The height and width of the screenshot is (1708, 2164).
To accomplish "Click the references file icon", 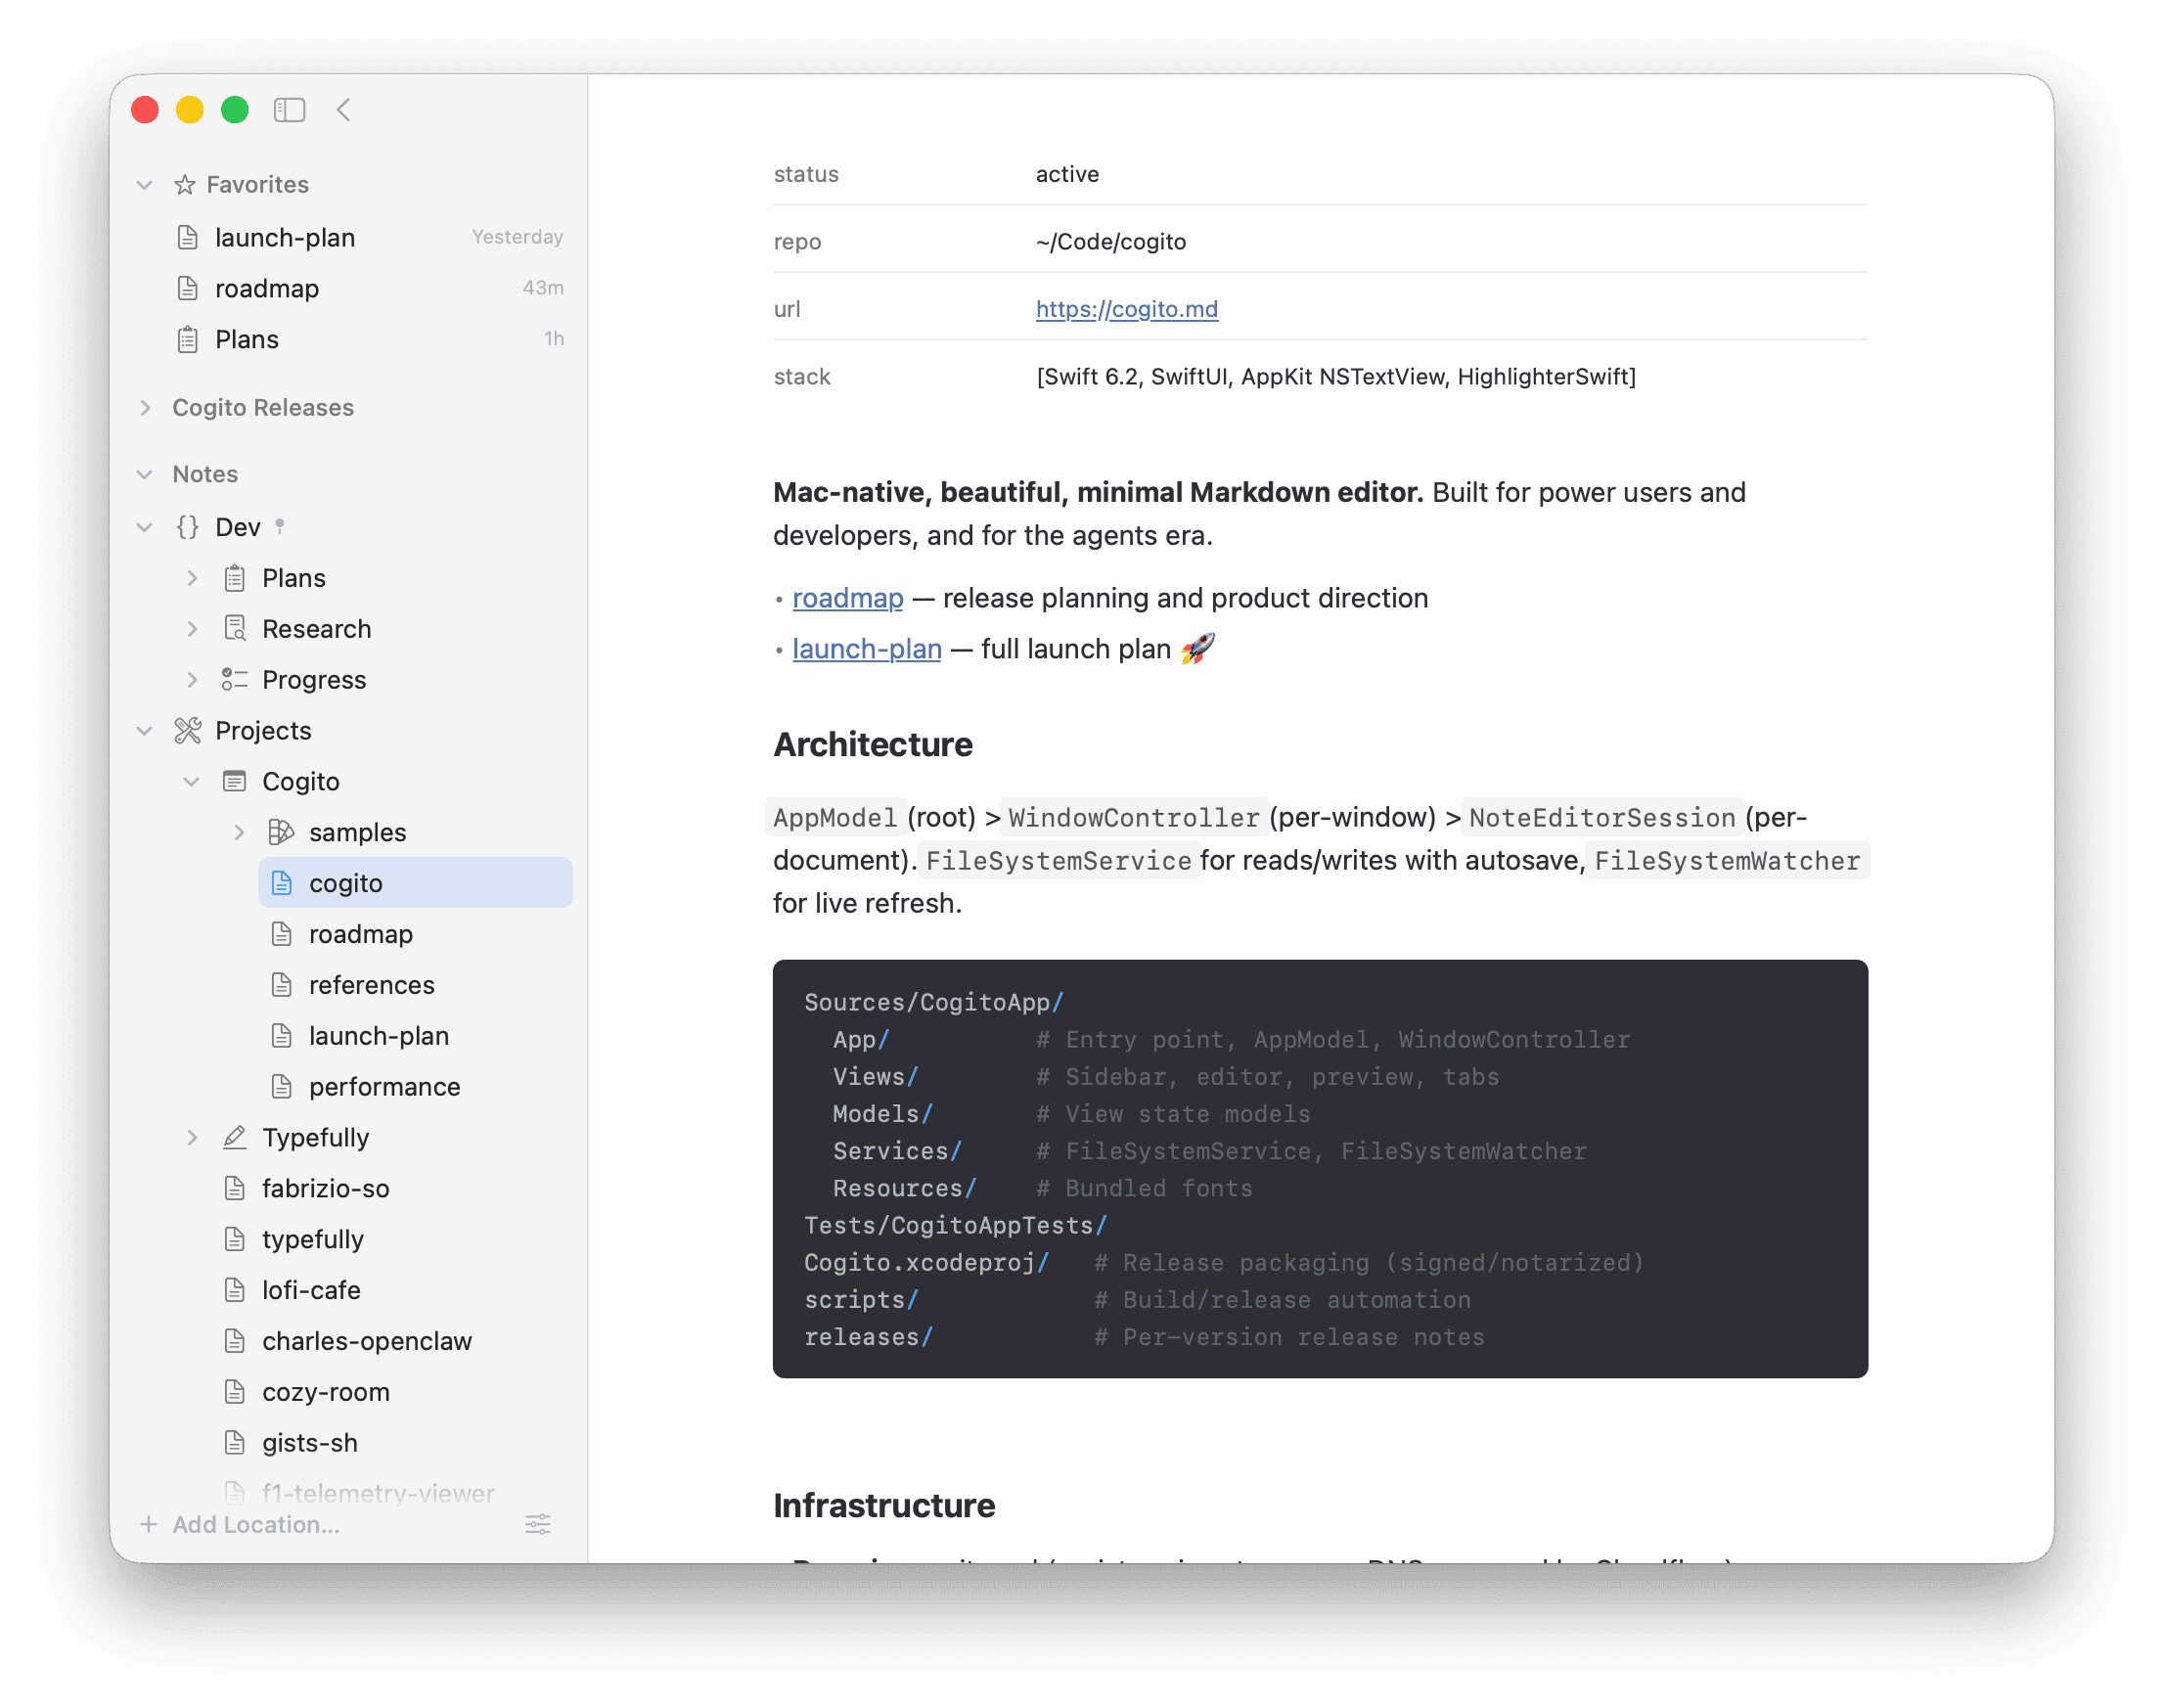I will [282, 986].
